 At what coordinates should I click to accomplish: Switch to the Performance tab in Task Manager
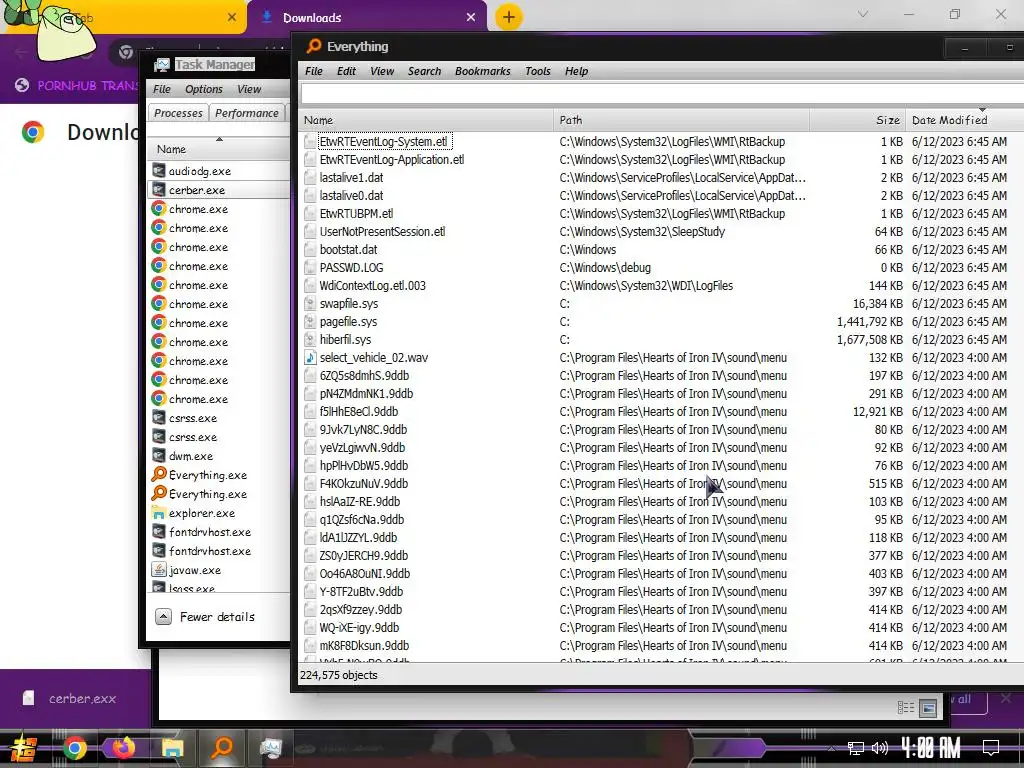tap(247, 113)
